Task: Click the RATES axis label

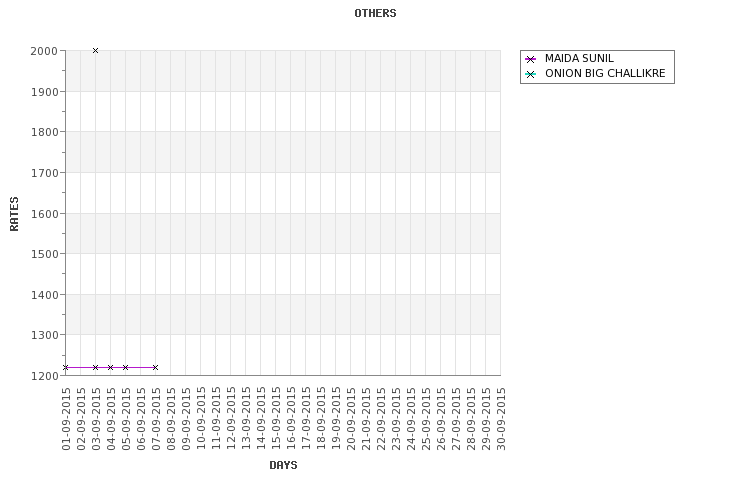Action: click(x=15, y=213)
